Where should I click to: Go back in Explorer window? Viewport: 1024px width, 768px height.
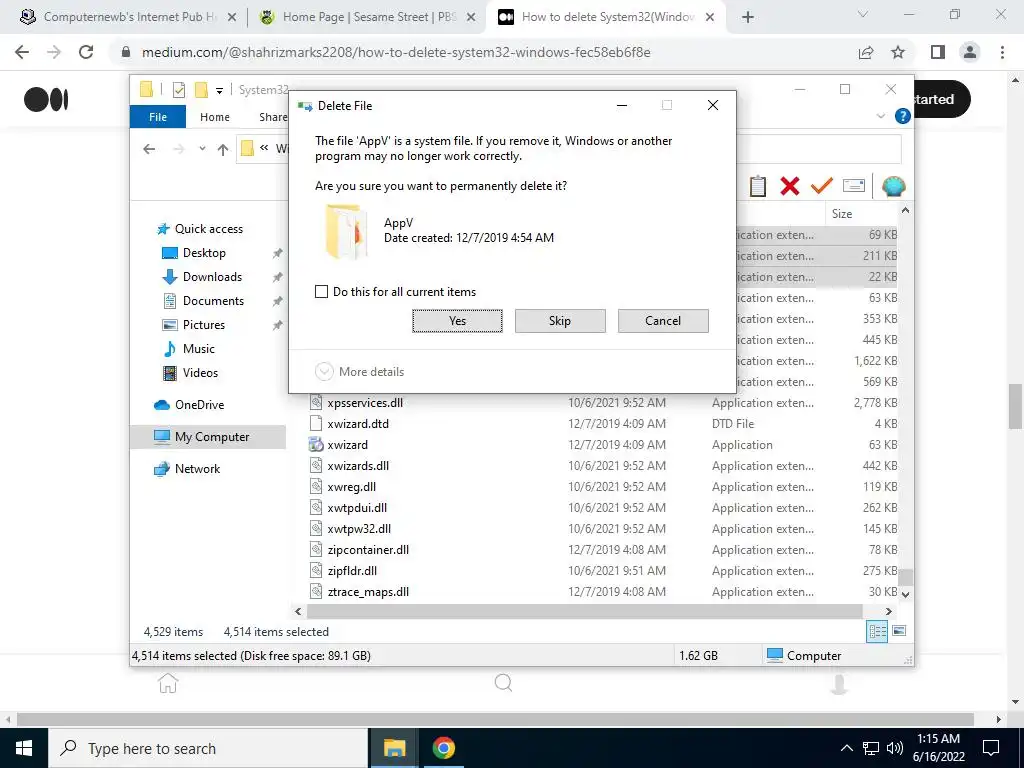tap(149, 149)
